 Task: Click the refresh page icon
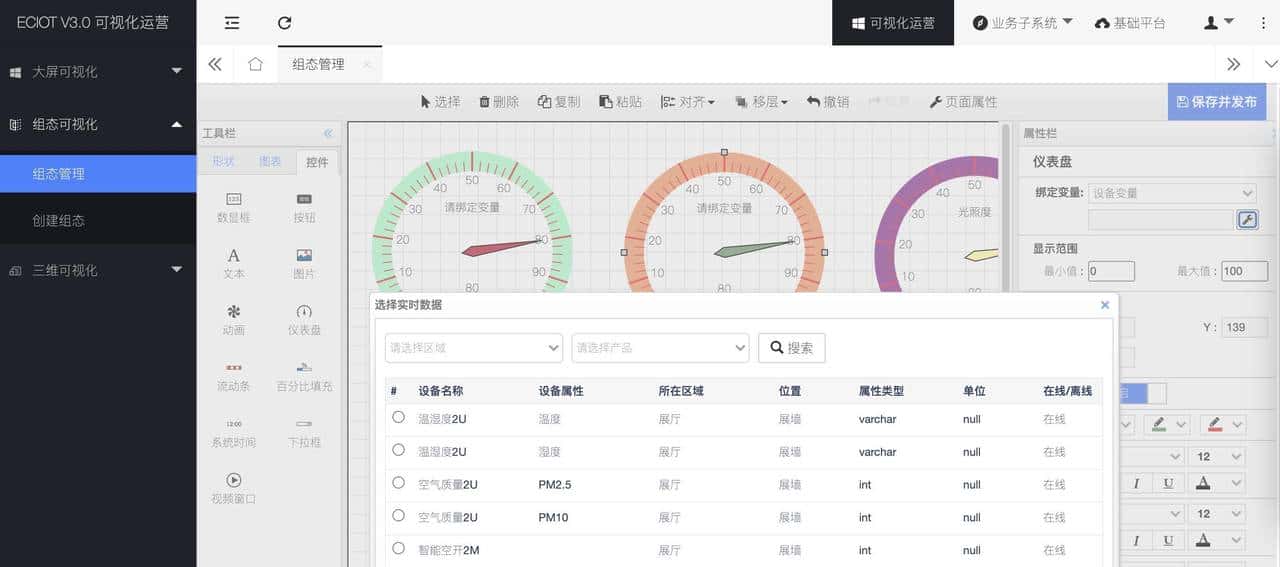284,22
